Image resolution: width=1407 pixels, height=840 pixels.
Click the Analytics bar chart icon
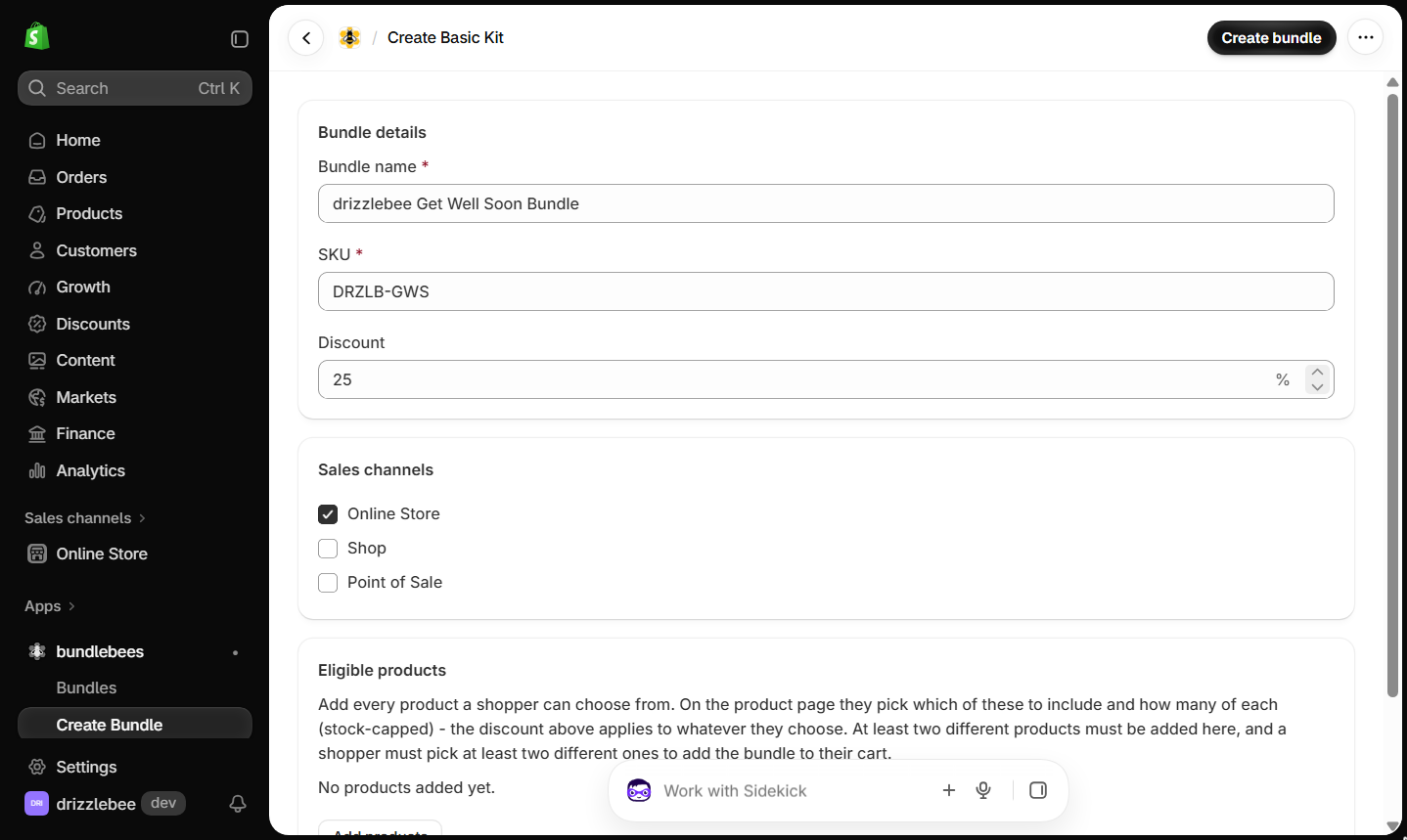click(37, 470)
